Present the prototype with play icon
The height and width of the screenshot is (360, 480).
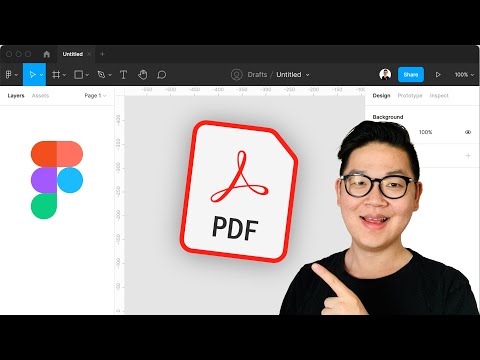tap(438, 75)
